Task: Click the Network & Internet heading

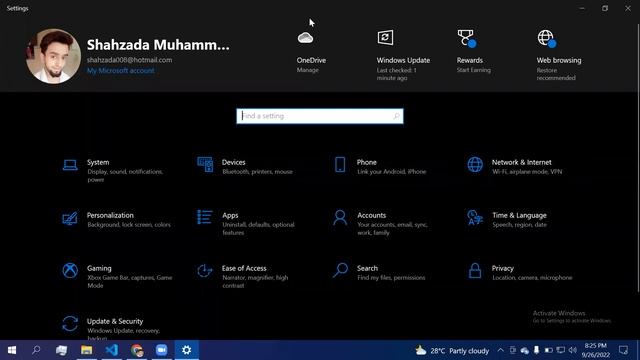Action: (521, 162)
